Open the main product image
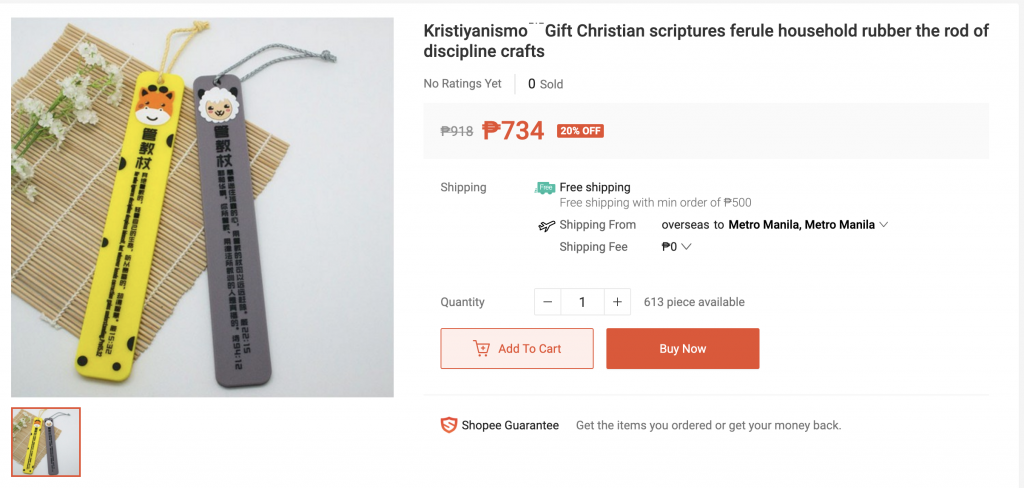The image size is (1024, 488). [x=202, y=207]
